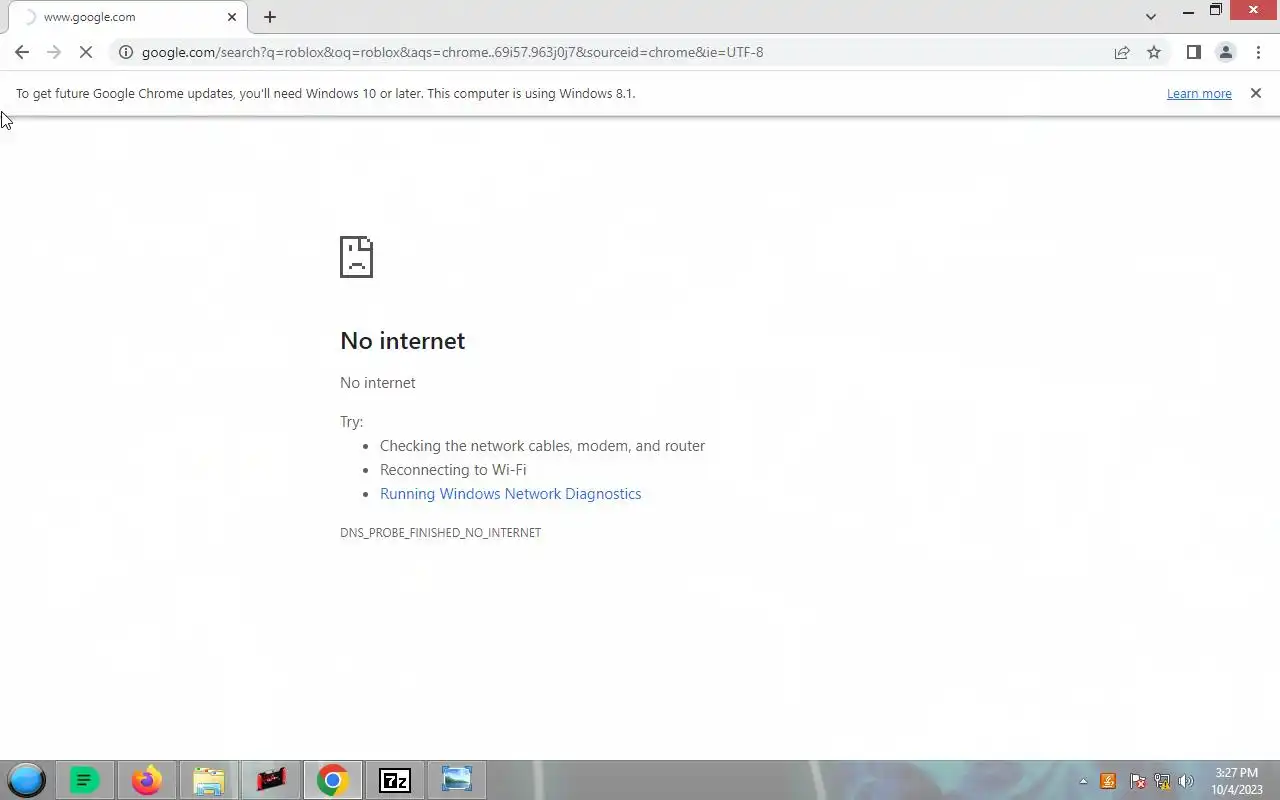
Task: Launch Firefox from the taskbar
Action: tap(146, 780)
